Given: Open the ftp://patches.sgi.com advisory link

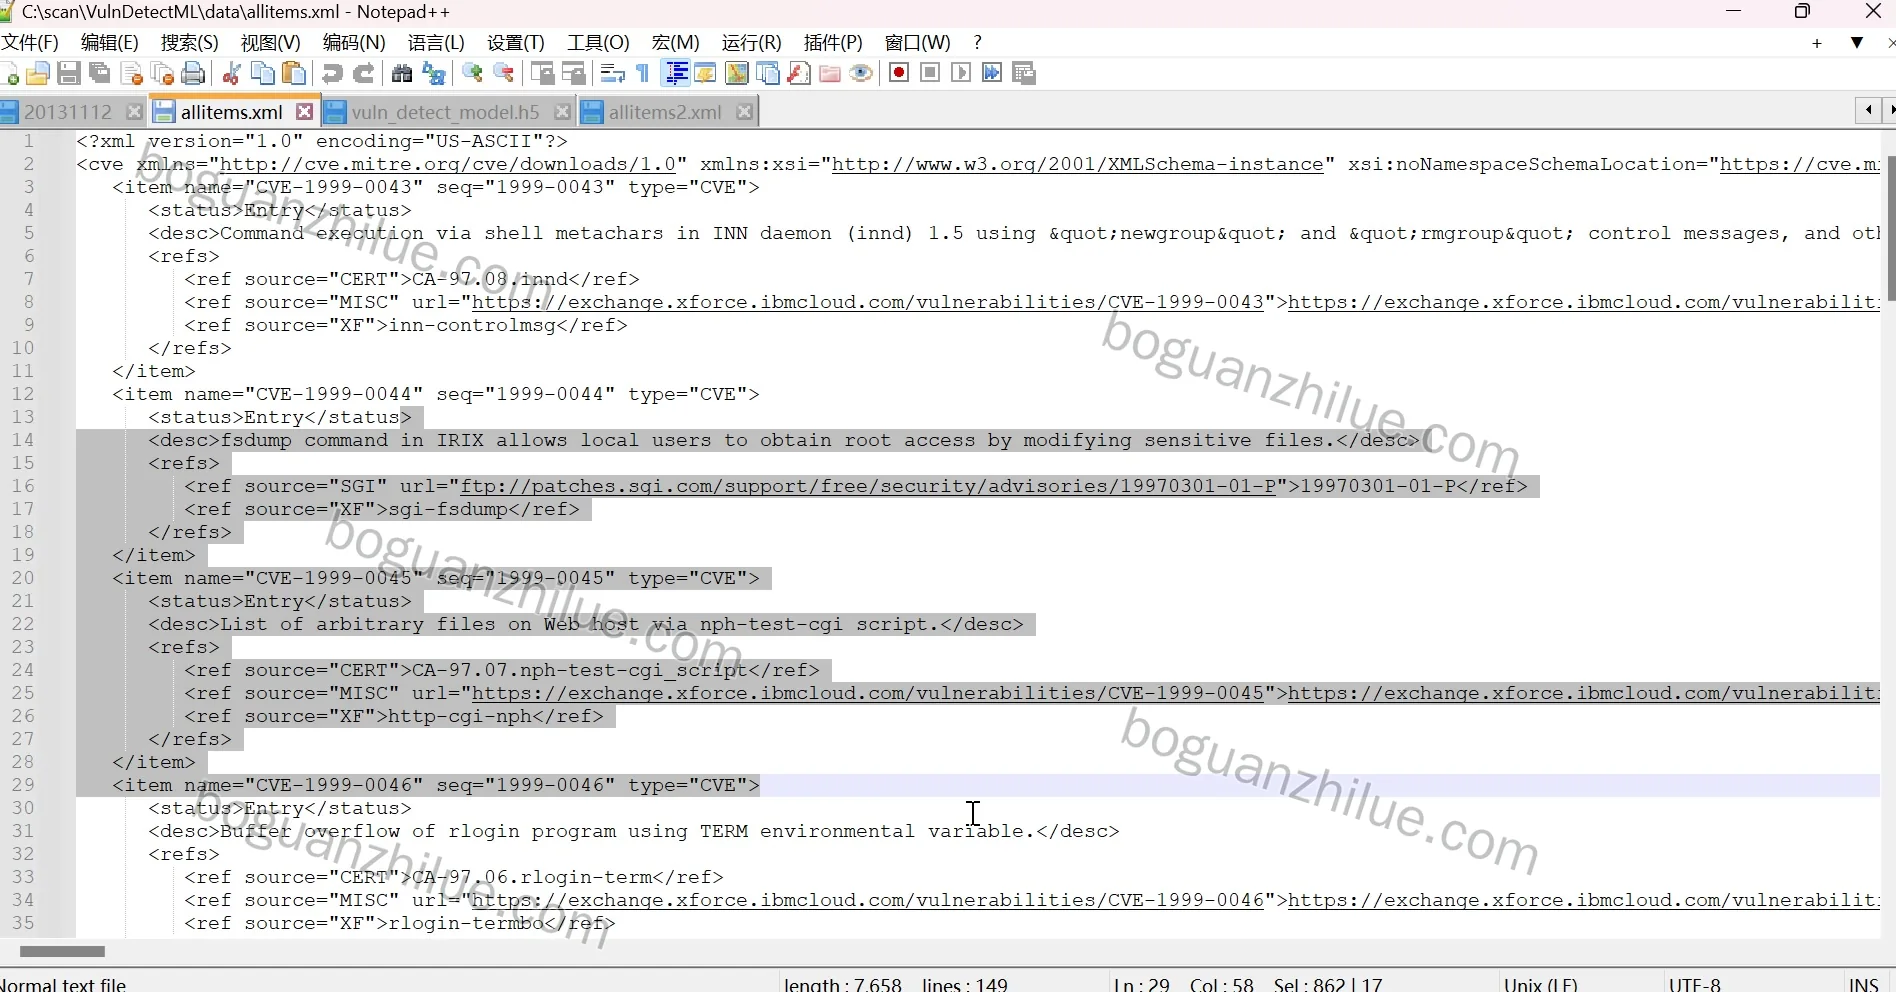Looking at the screenshot, I should [x=868, y=486].
